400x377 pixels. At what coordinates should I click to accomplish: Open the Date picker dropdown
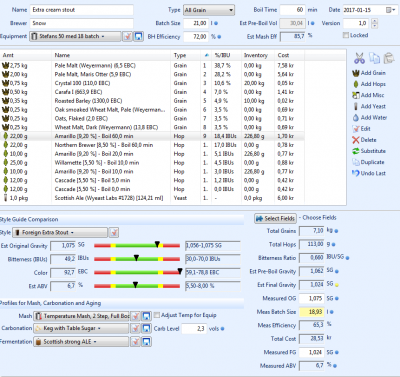coord(391,10)
